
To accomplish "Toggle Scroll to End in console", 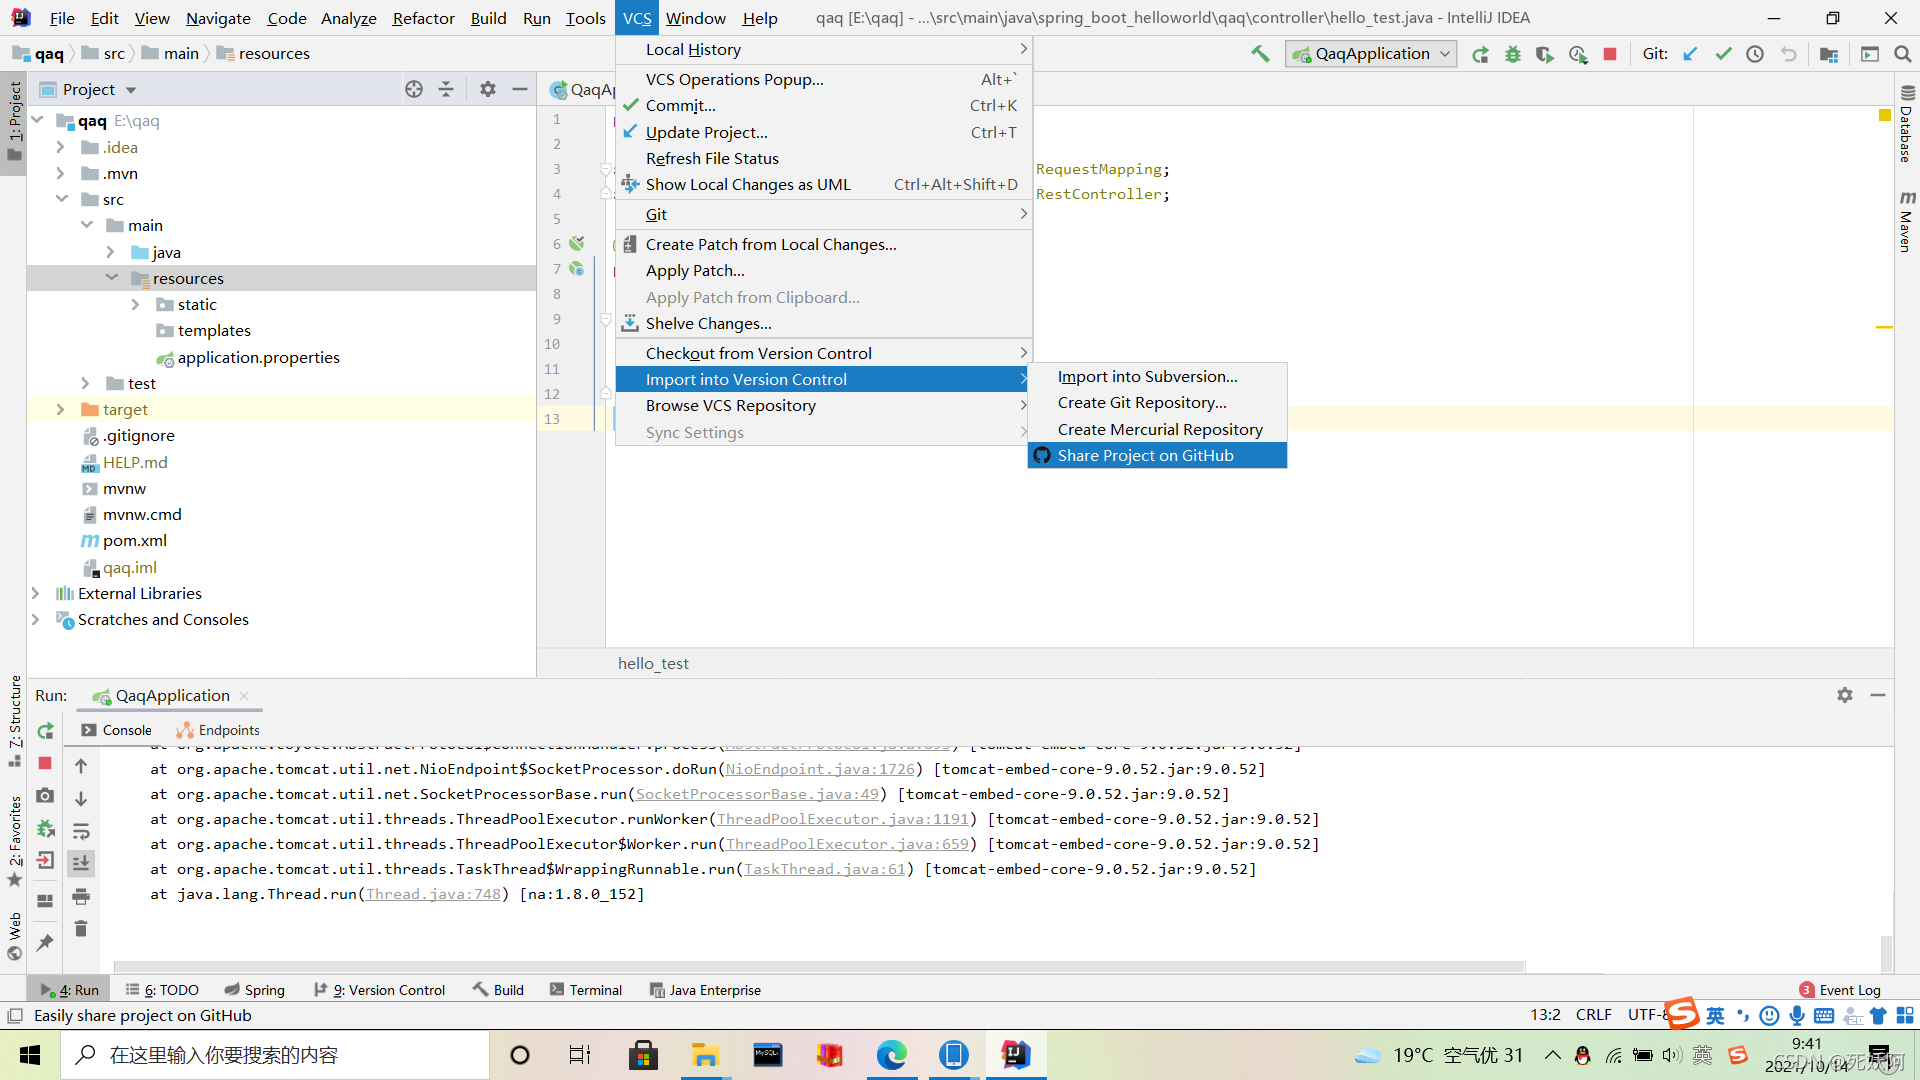I will 81,863.
